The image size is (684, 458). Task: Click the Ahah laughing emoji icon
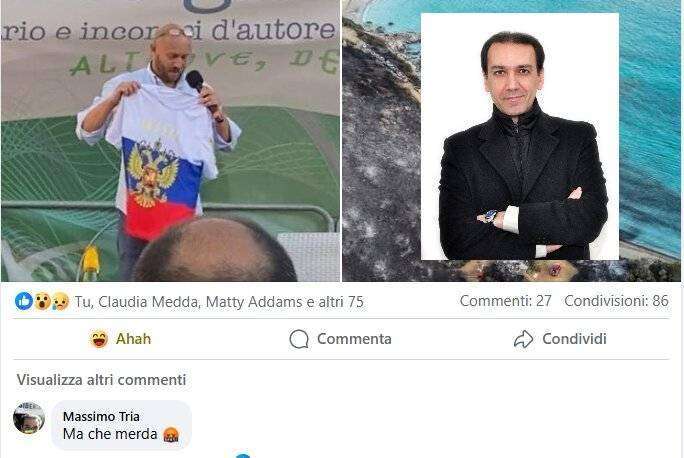pos(99,339)
